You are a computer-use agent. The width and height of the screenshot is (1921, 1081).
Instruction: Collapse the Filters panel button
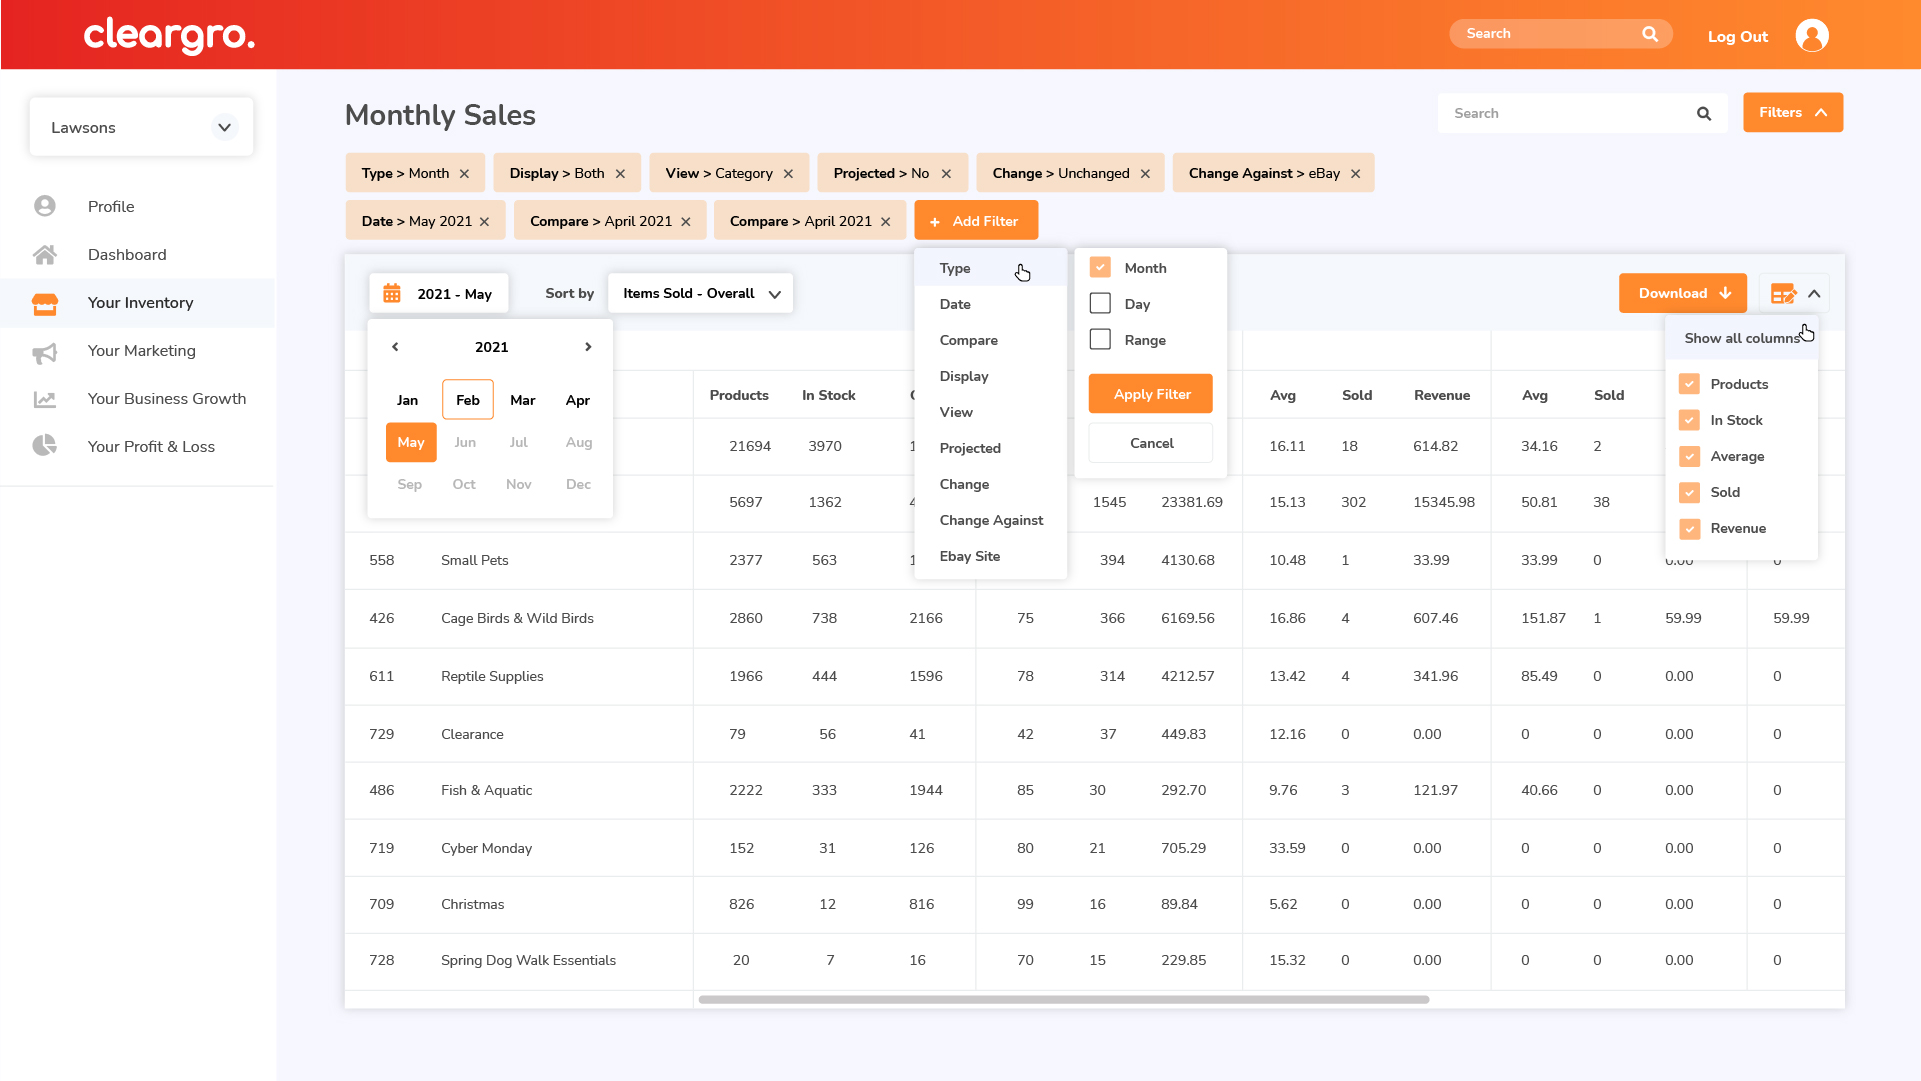coord(1792,113)
